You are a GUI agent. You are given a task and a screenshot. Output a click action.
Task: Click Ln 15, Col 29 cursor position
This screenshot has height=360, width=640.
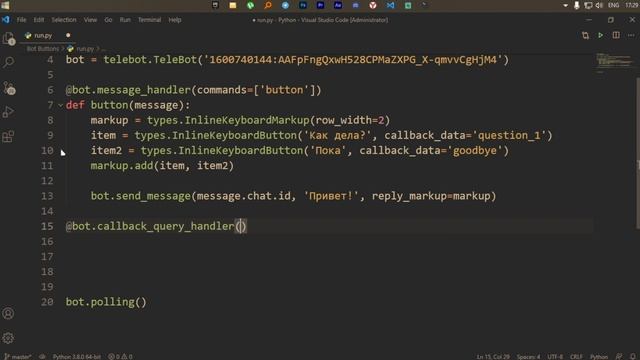coord(493,356)
